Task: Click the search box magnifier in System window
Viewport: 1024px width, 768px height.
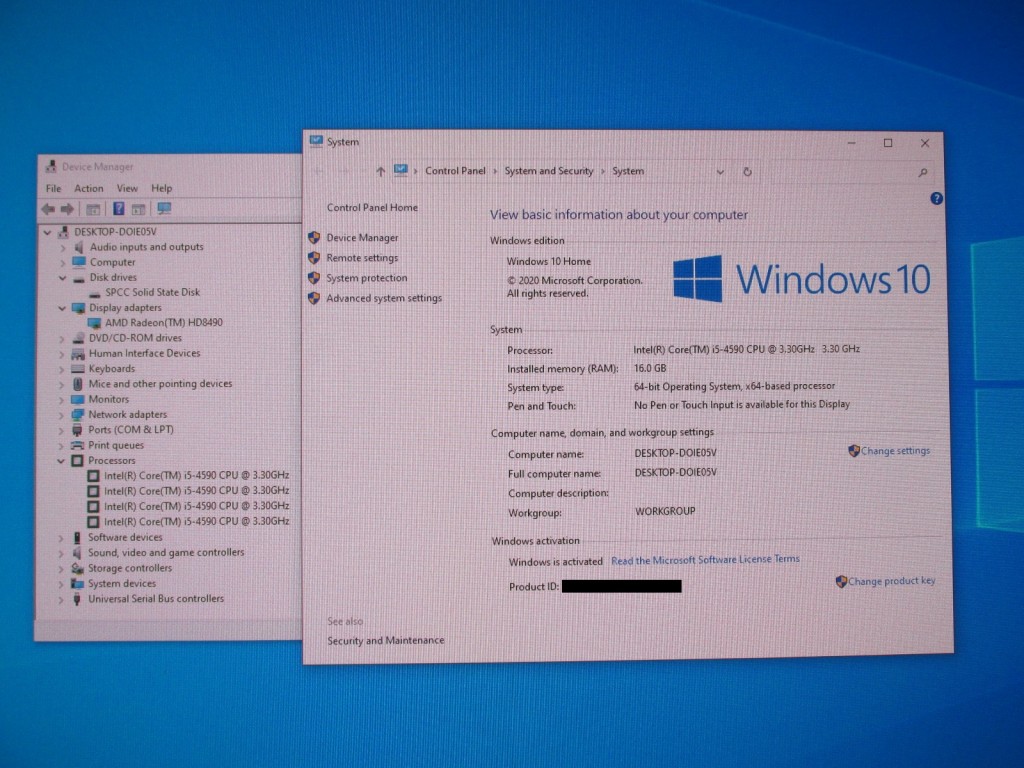Action: [x=923, y=173]
